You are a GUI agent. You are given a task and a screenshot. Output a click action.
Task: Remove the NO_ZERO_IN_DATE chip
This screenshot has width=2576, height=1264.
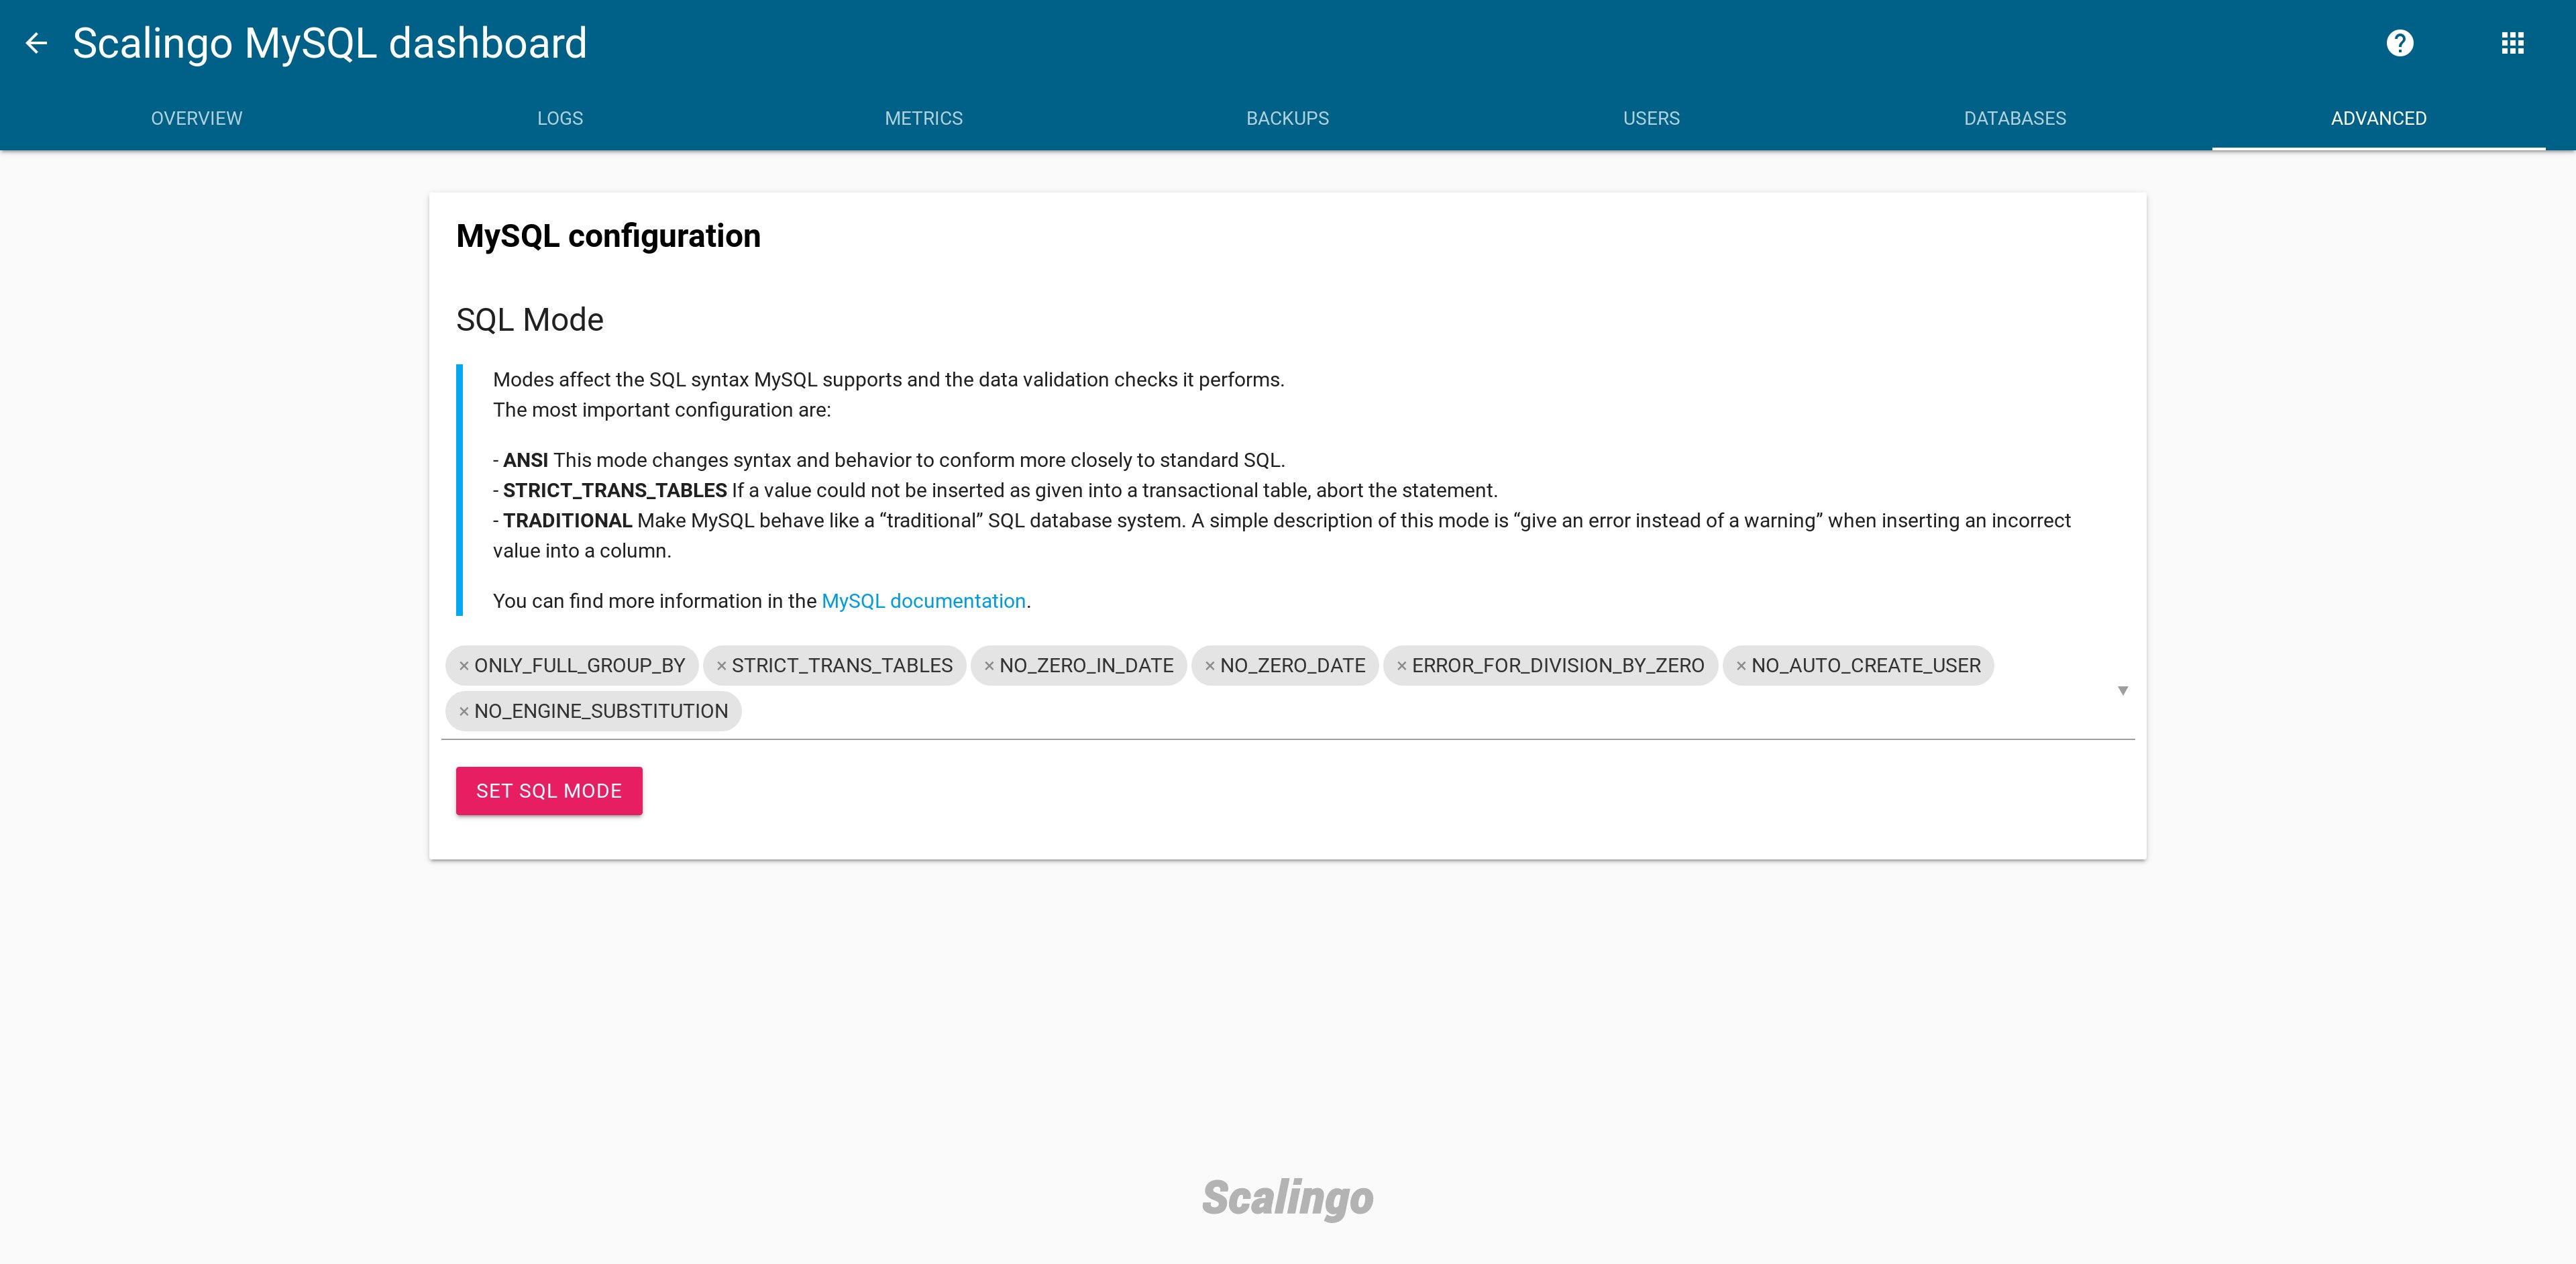point(989,666)
